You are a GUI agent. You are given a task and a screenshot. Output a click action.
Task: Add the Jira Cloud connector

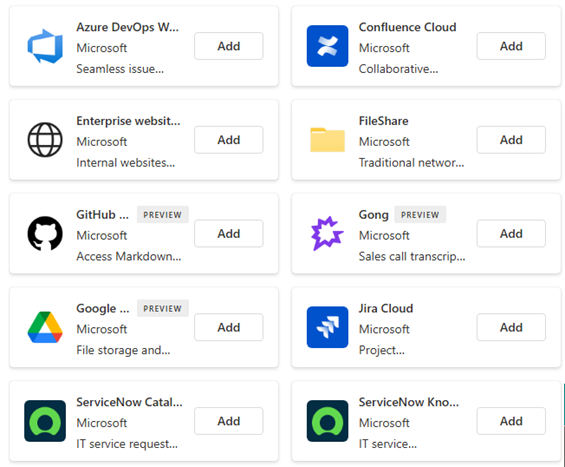point(511,327)
